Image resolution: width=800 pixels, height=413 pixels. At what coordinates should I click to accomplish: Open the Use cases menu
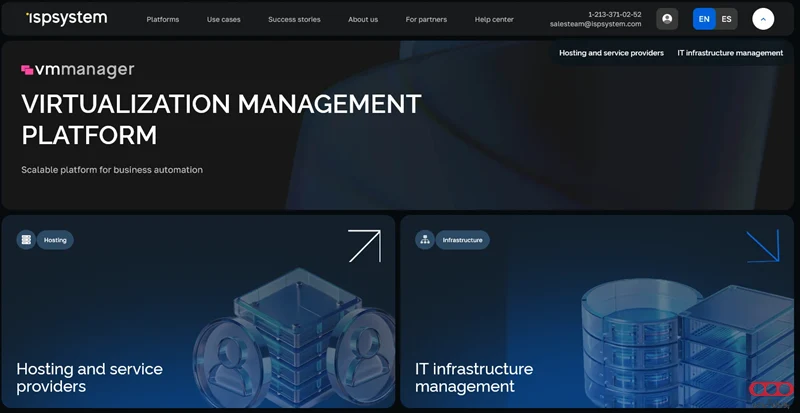223,19
